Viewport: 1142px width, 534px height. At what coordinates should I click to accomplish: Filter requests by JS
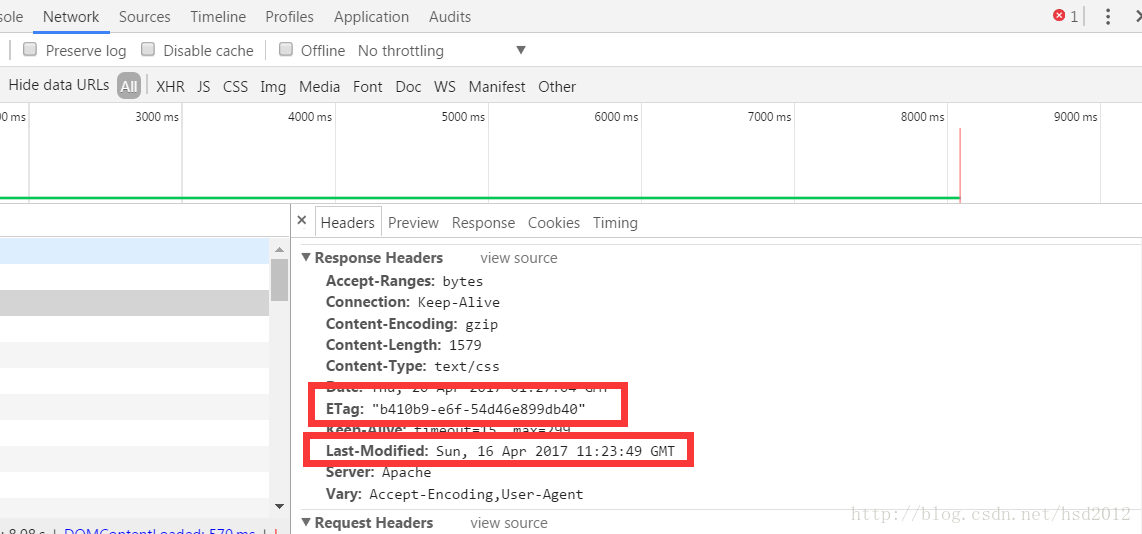(x=203, y=87)
